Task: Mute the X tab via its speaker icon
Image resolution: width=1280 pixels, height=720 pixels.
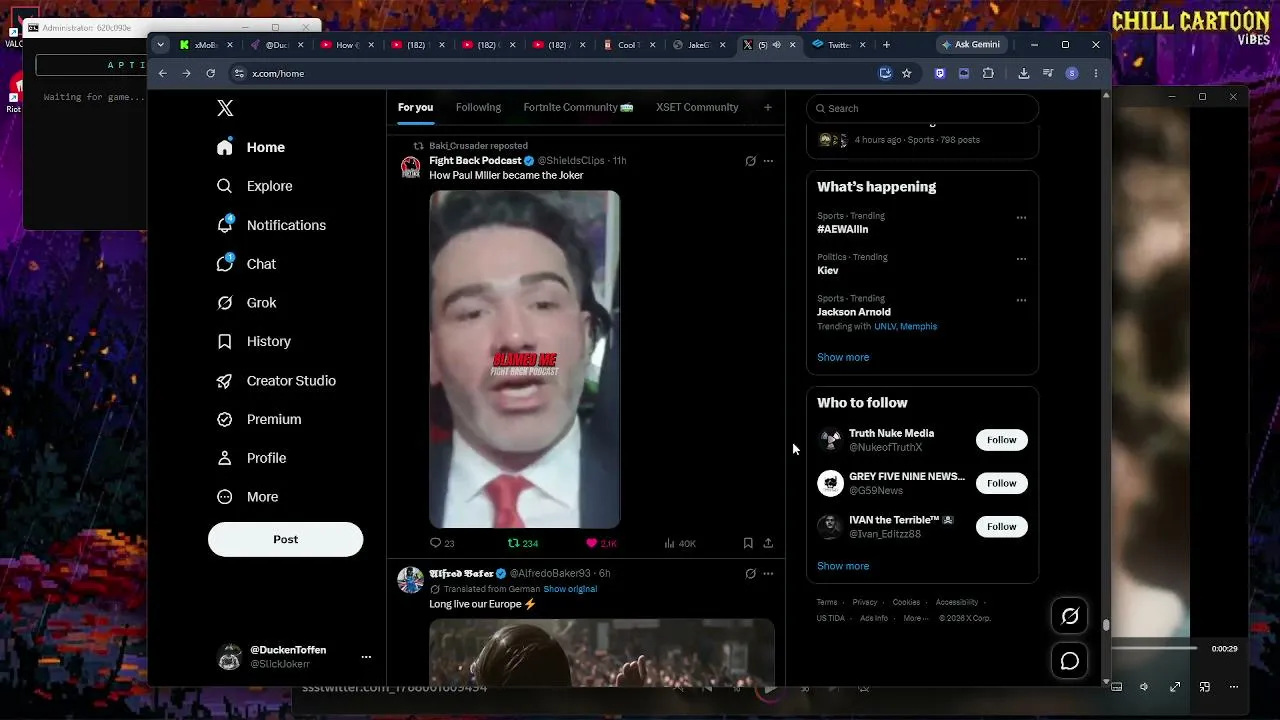Action: [776, 45]
